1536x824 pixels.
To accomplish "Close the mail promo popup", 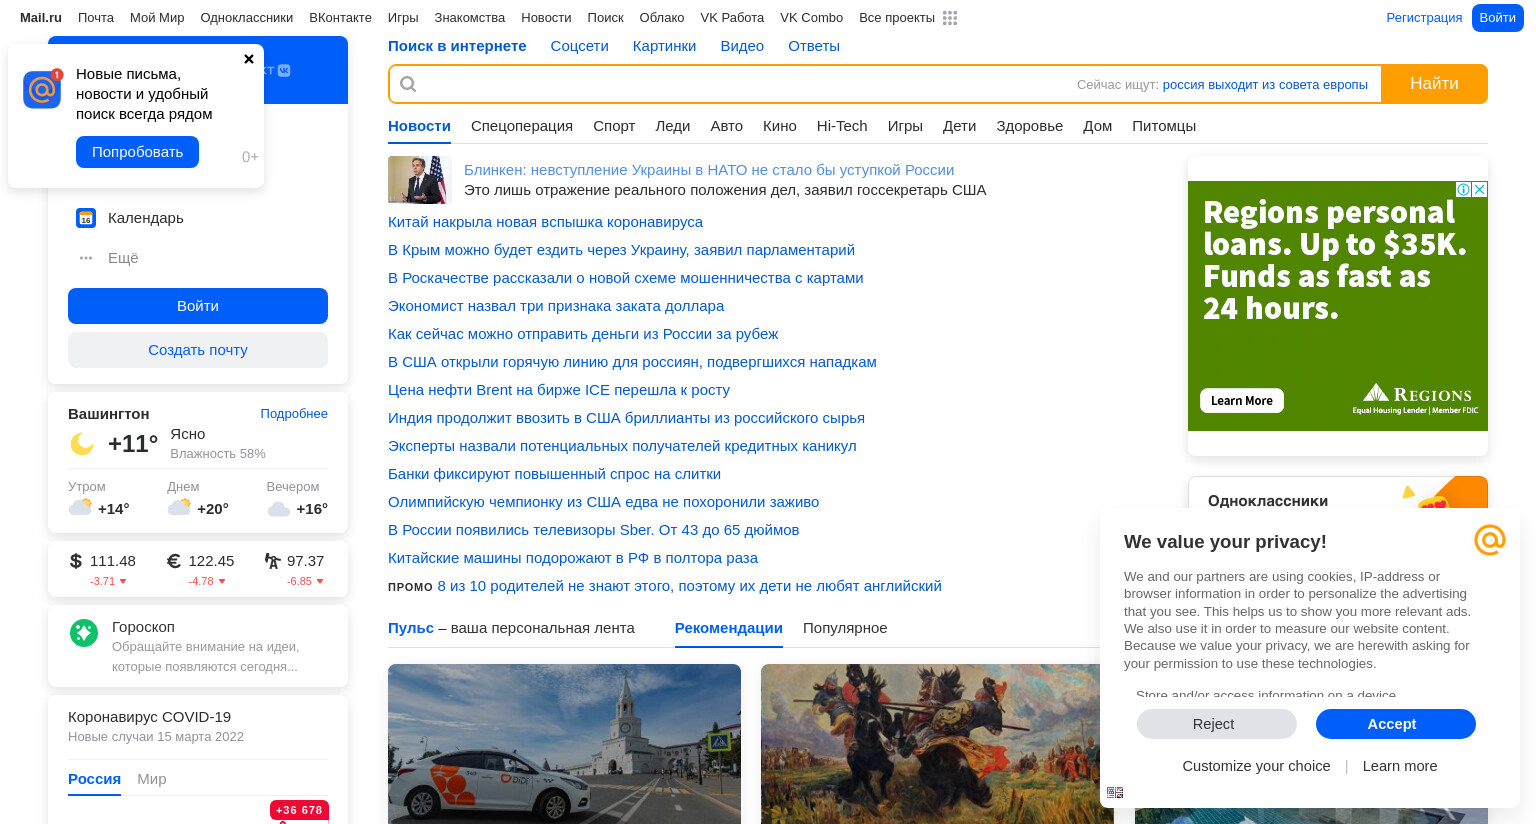I will pyautogui.click(x=249, y=59).
